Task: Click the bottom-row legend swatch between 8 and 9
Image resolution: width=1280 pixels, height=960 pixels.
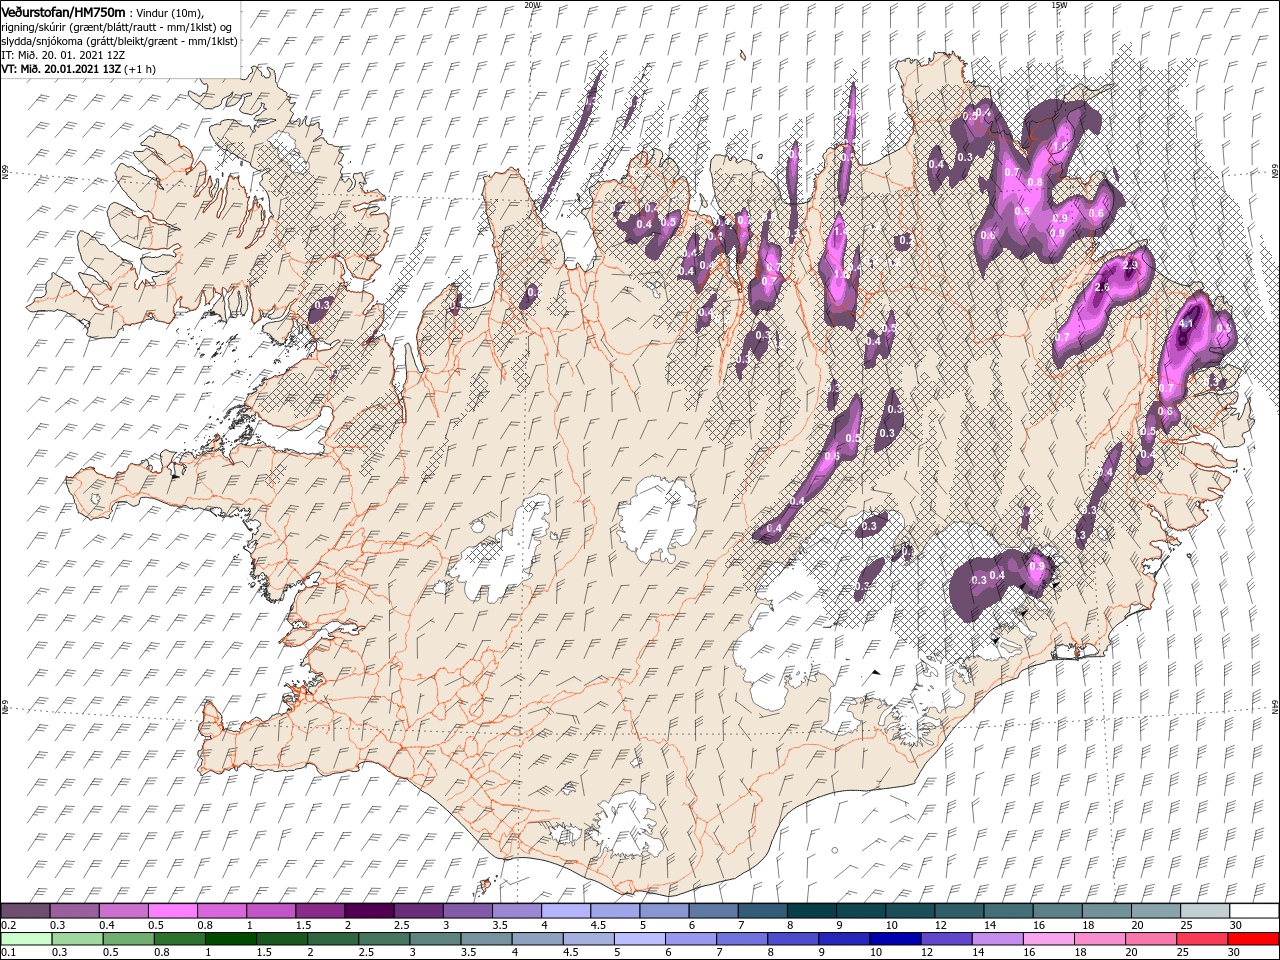Action: coord(793,939)
